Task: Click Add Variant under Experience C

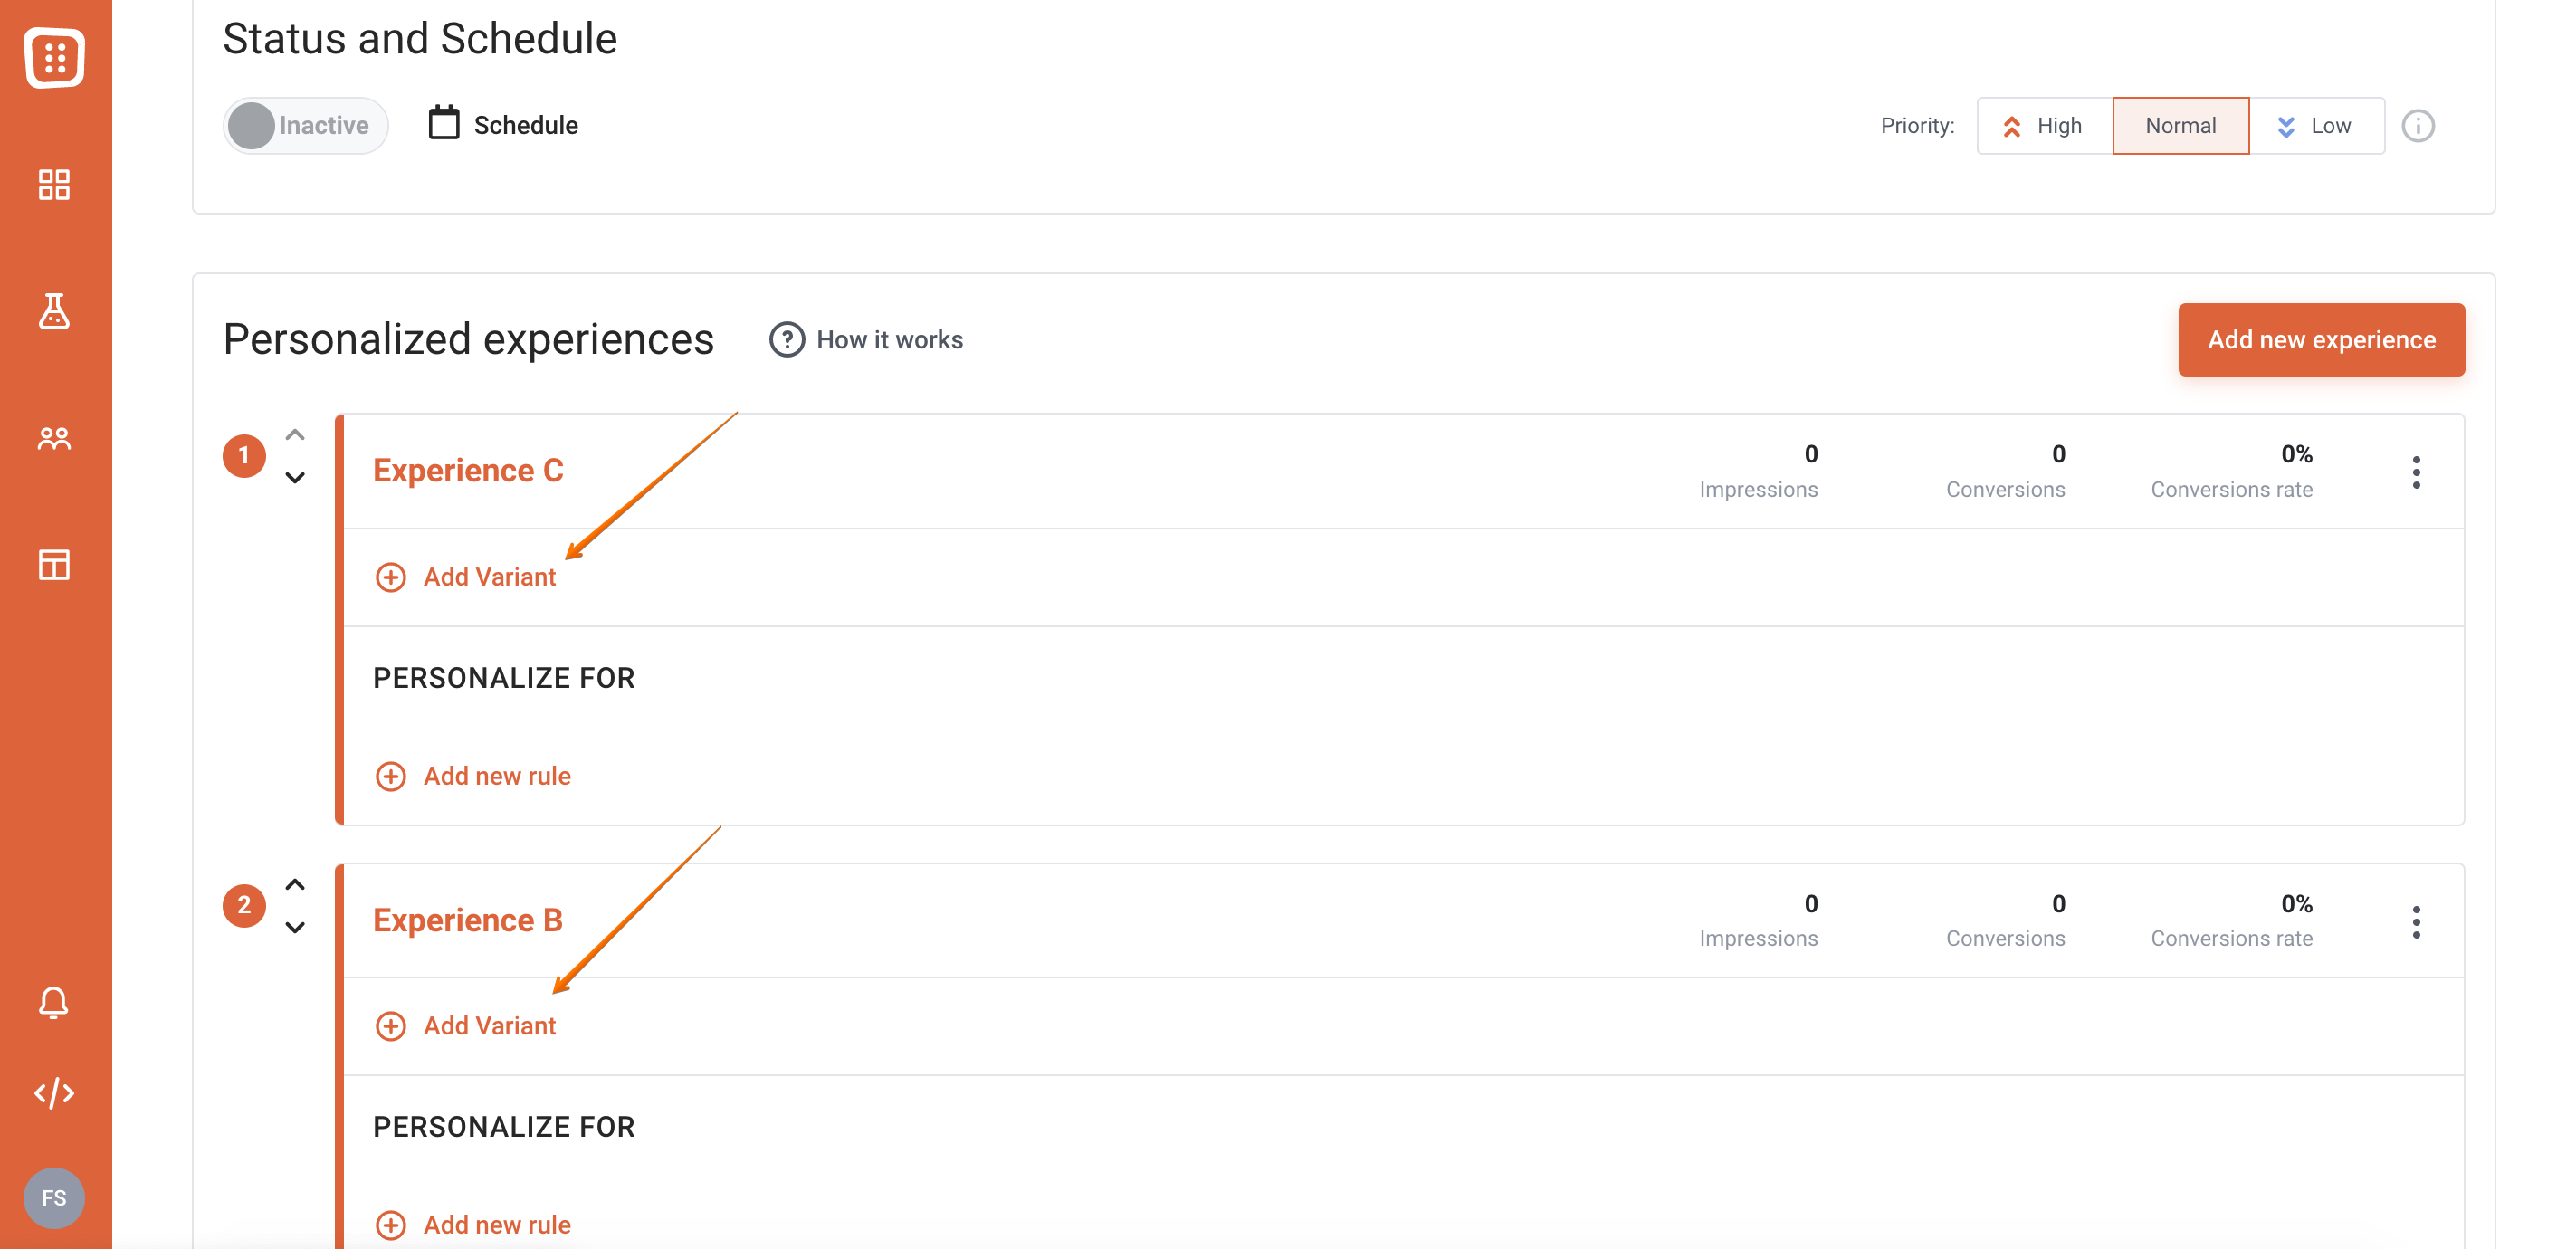Action: 465,577
